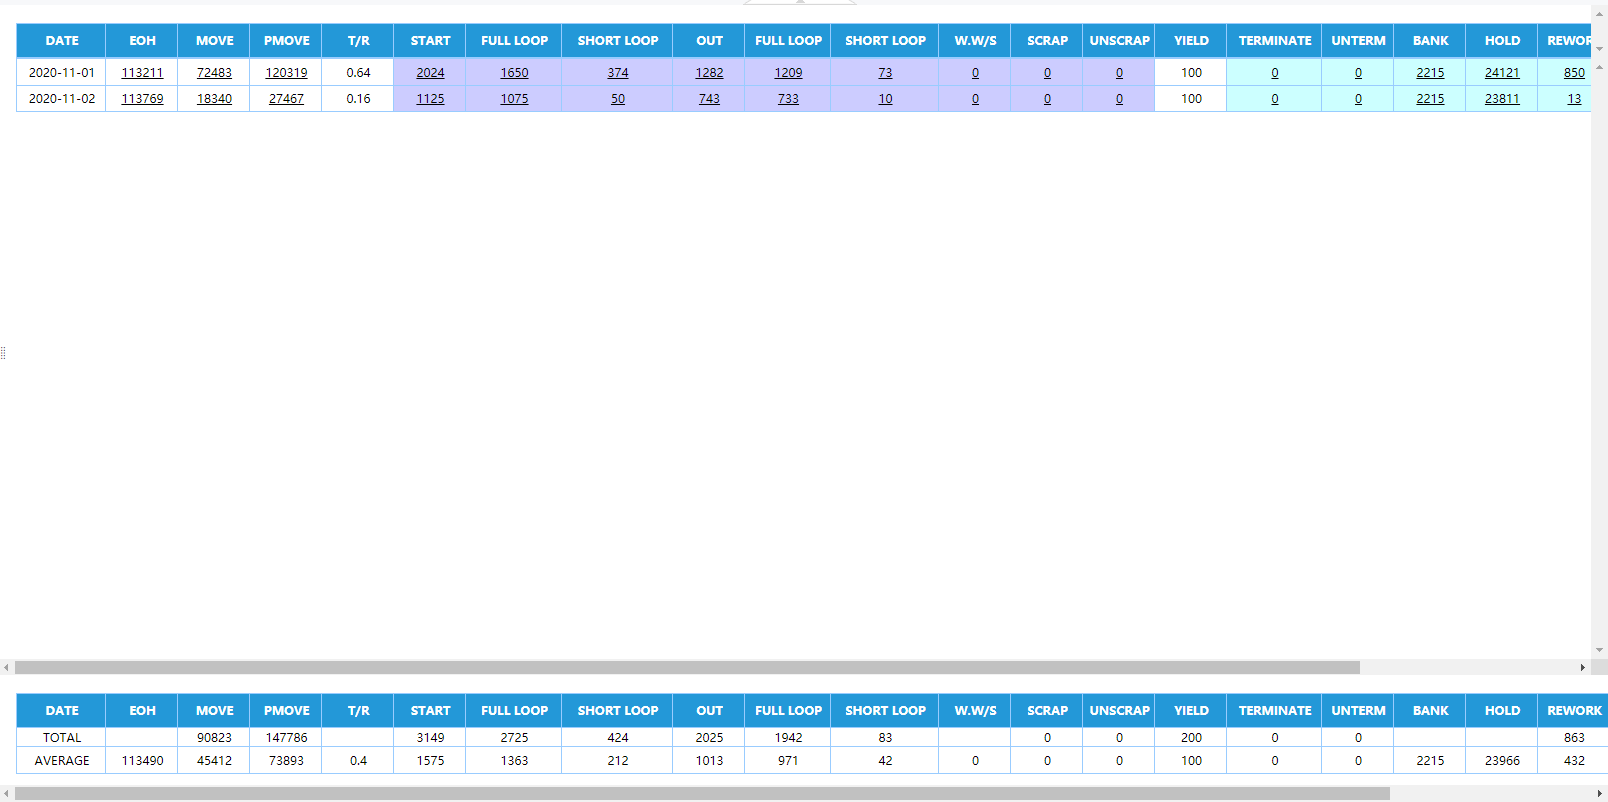Select total START value 3149
Screen dimensions: 1608x802
[430, 738]
